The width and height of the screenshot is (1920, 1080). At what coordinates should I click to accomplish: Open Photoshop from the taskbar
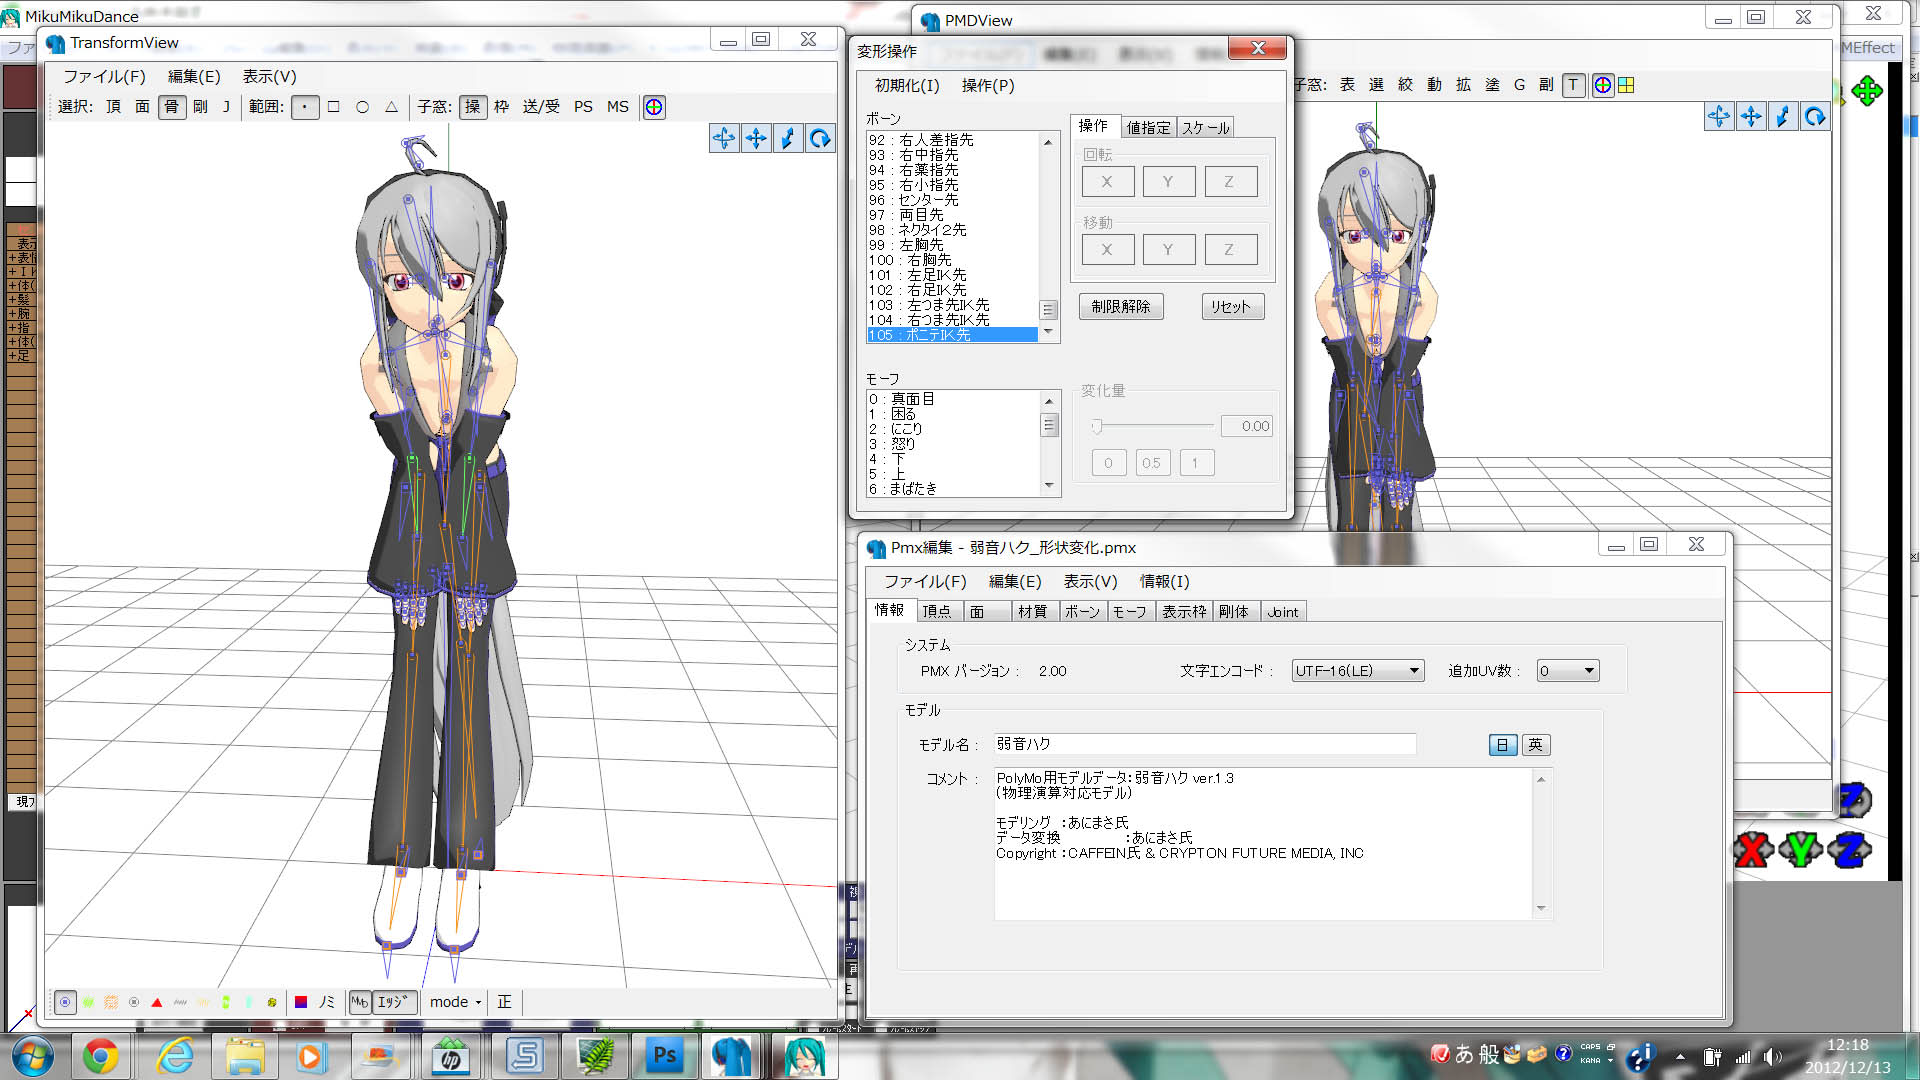664,1056
